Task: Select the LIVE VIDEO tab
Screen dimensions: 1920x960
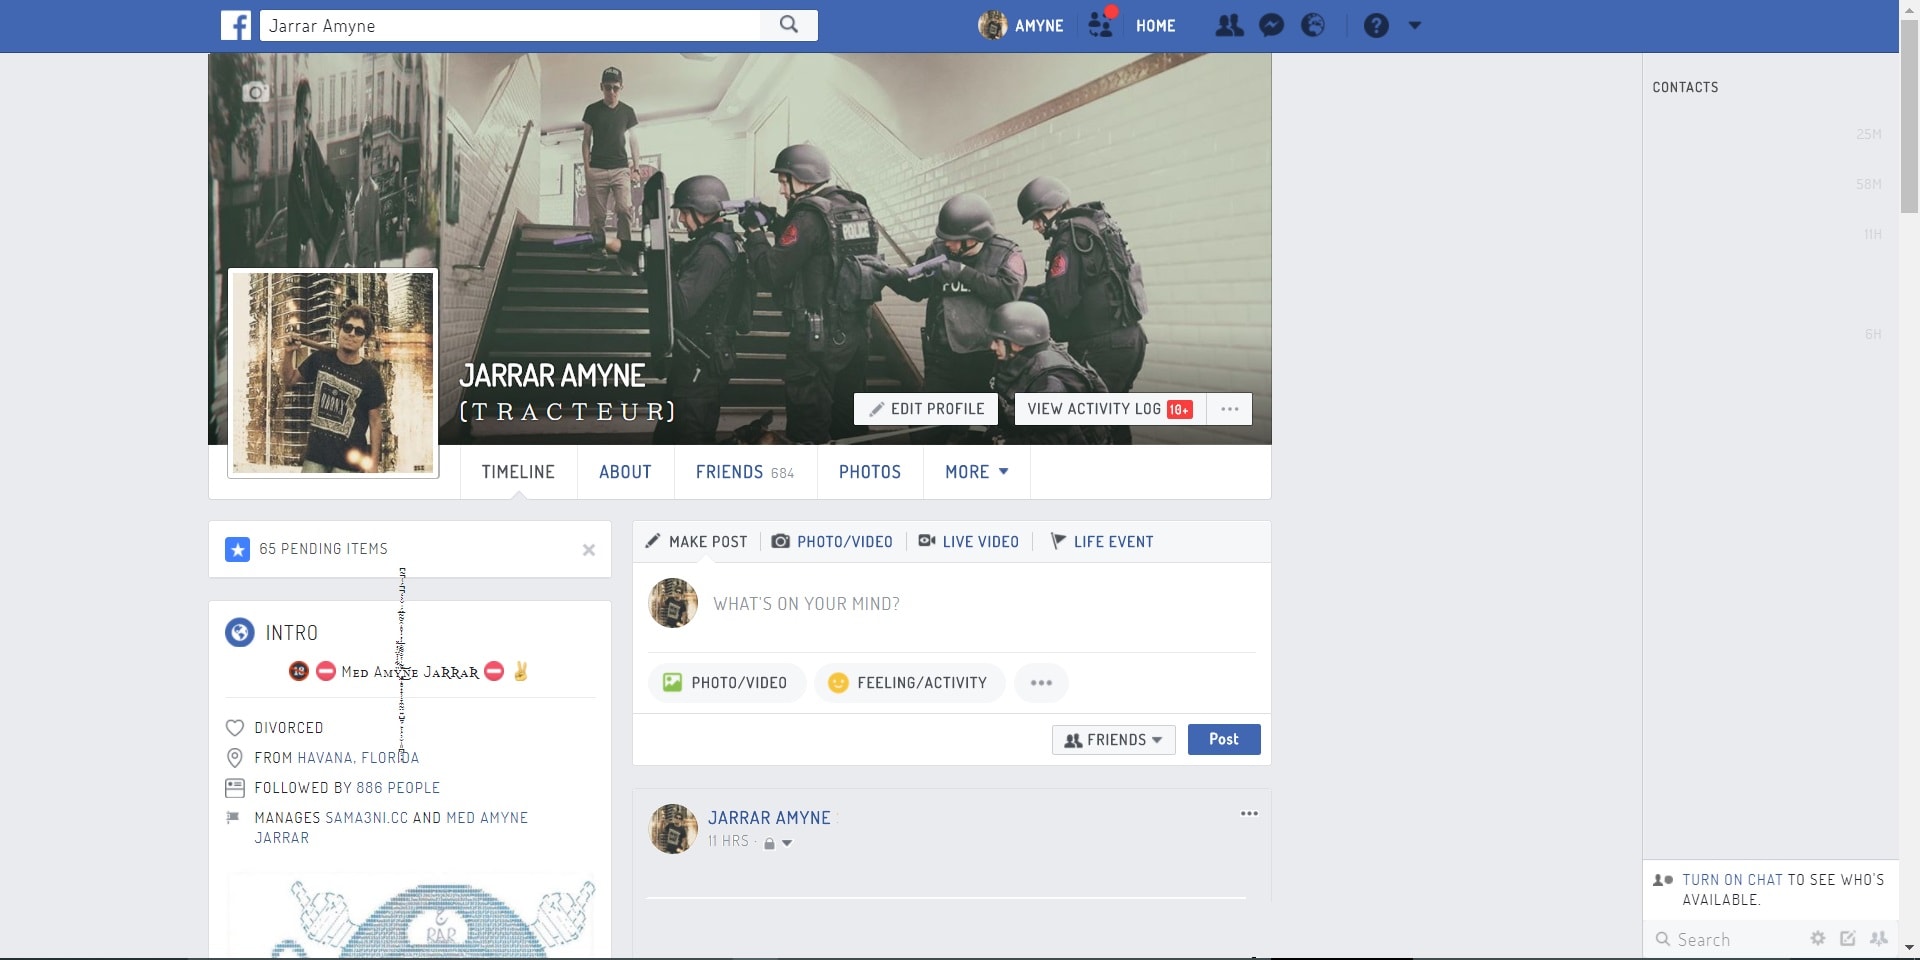Action: tap(968, 542)
